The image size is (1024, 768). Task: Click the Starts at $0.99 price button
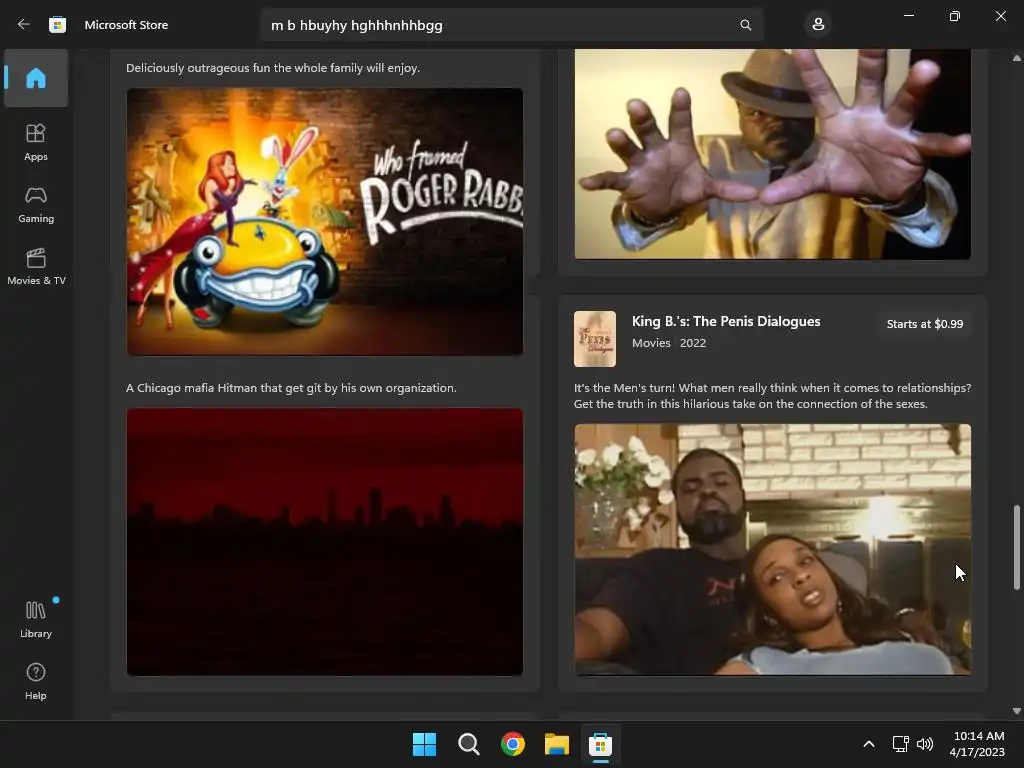tap(925, 324)
